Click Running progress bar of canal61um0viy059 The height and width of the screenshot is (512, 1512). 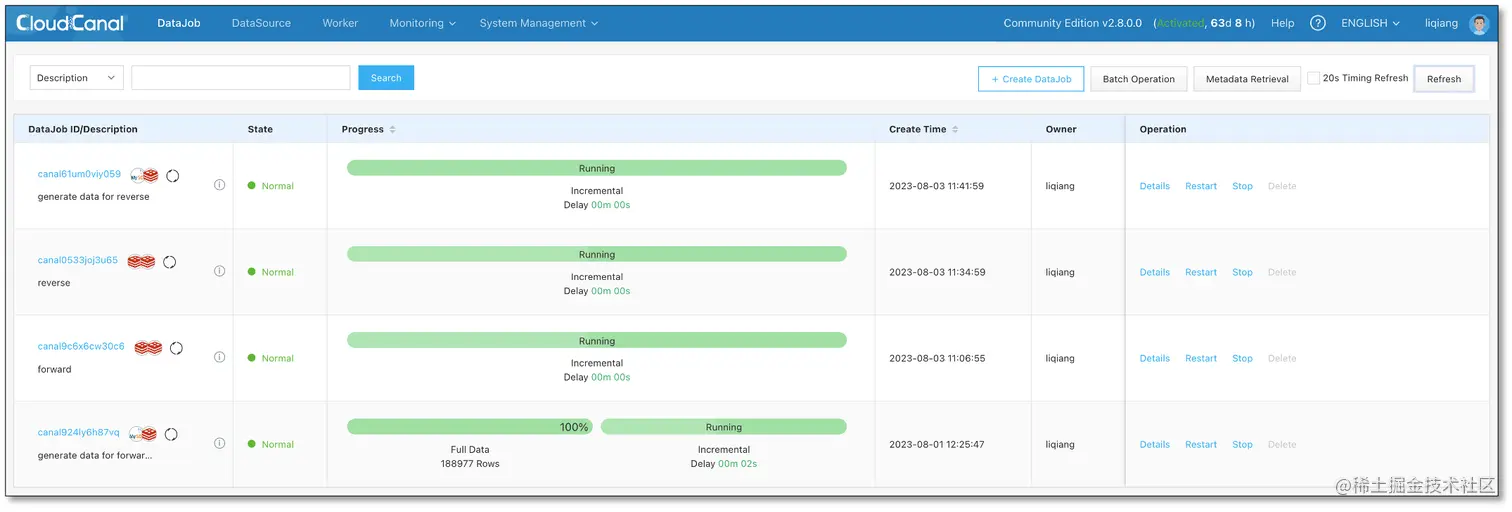597,168
